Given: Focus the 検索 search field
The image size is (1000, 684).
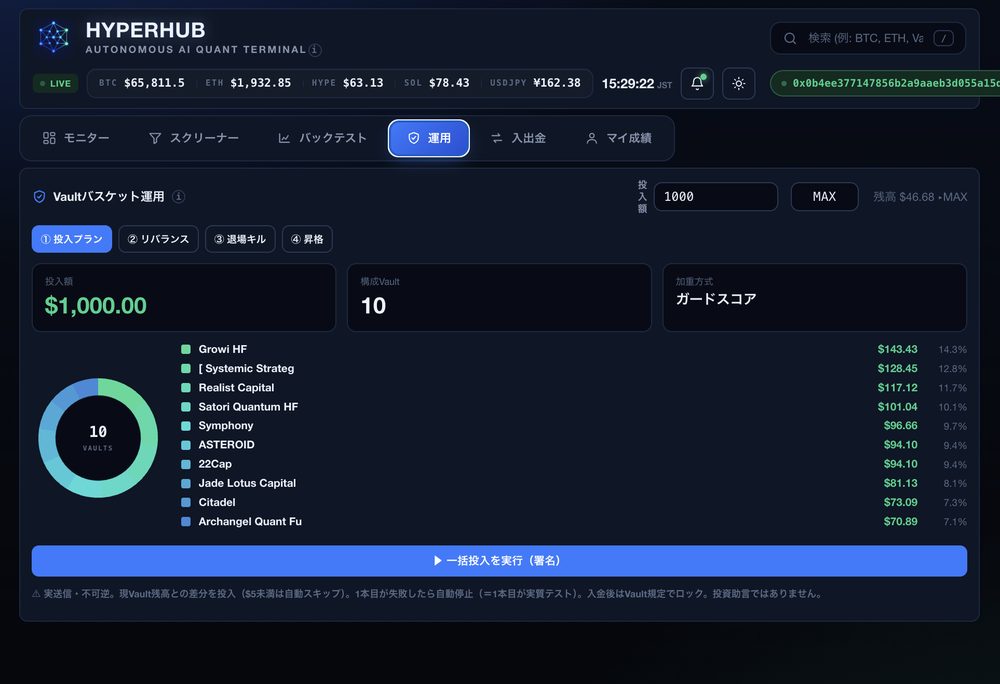Looking at the screenshot, I should click(x=867, y=38).
